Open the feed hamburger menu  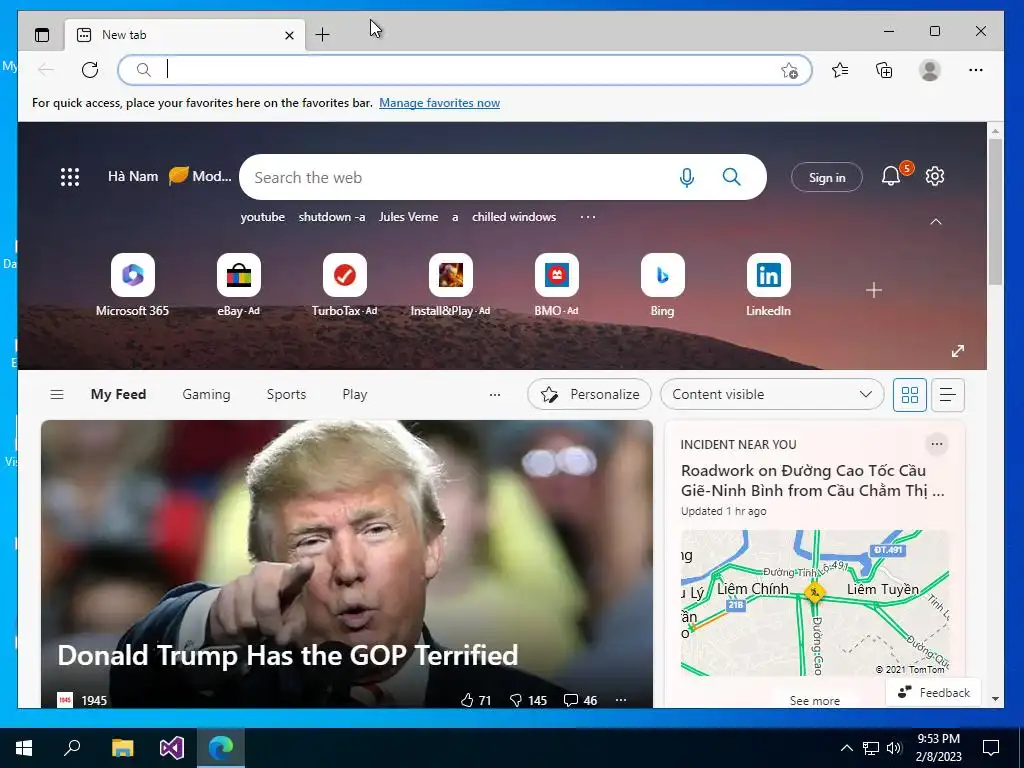(57, 394)
